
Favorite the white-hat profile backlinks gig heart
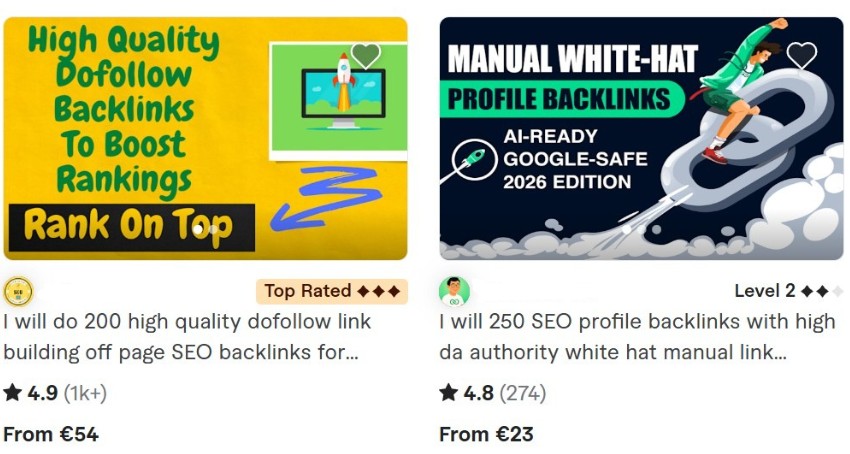(802, 54)
